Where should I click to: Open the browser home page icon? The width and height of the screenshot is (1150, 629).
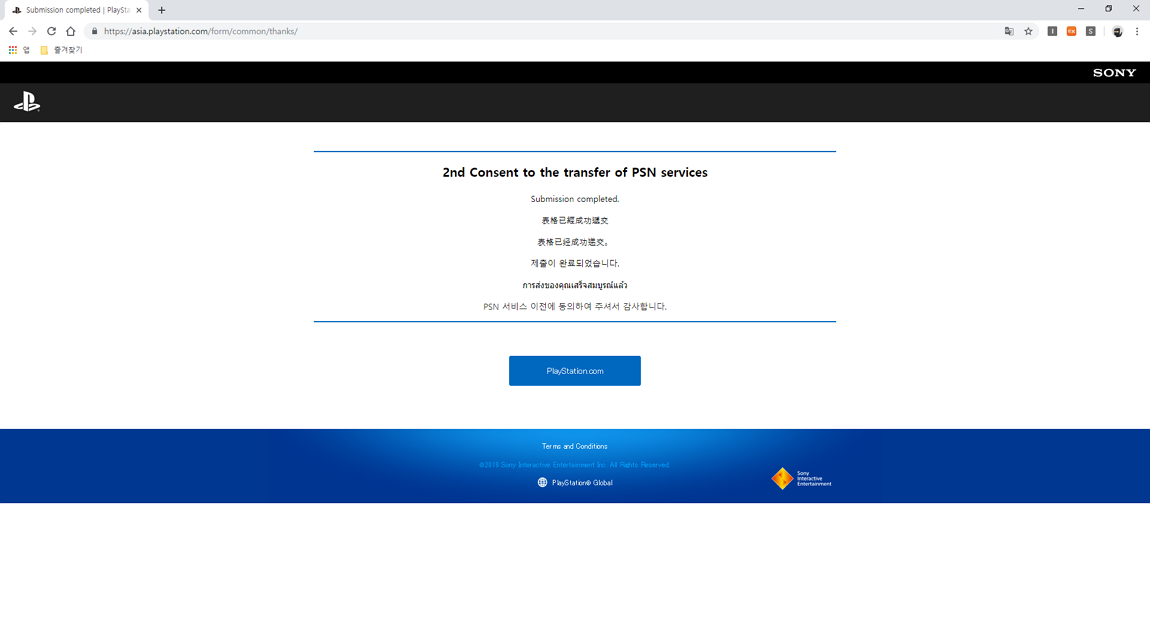click(70, 31)
